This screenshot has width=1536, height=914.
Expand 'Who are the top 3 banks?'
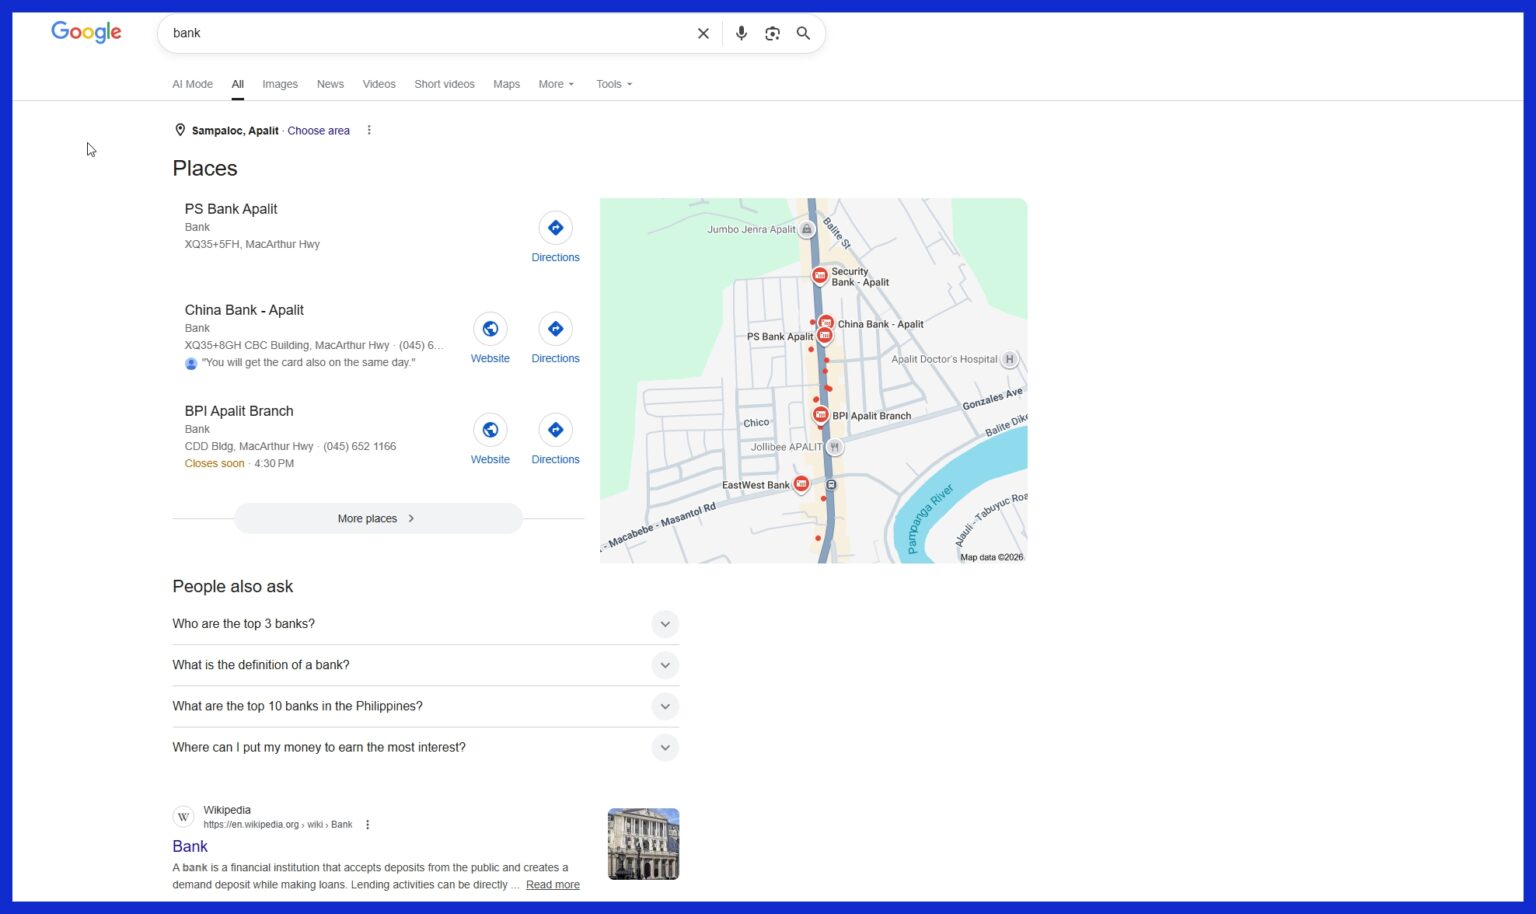[665, 623]
